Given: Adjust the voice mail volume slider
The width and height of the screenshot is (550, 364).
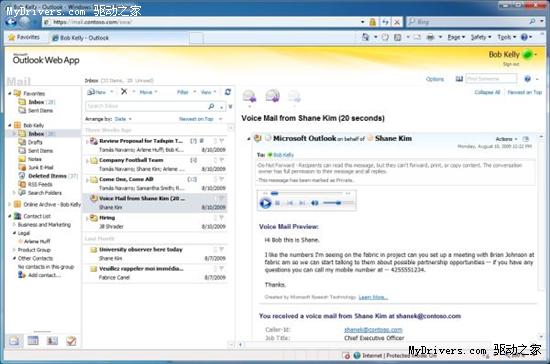Looking at the screenshot, I should pos(338,203).
